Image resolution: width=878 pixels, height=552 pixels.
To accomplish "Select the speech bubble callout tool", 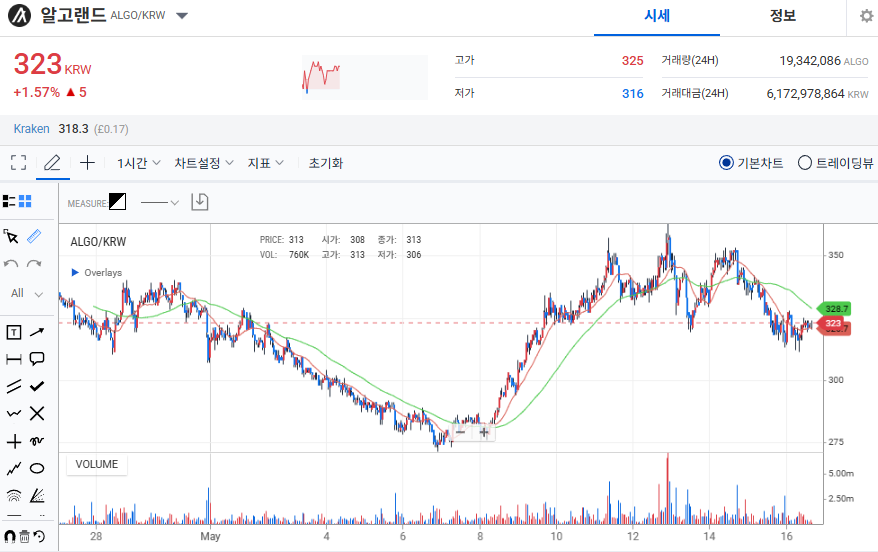I will coord(37,359).
